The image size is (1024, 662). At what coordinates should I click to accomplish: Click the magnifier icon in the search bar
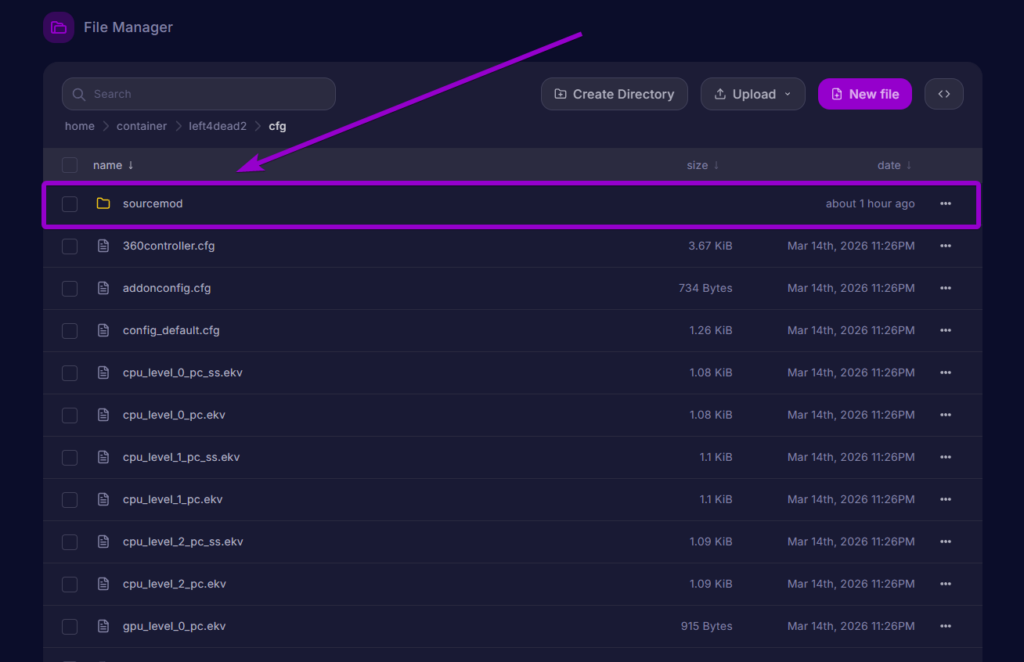point(79,93)
